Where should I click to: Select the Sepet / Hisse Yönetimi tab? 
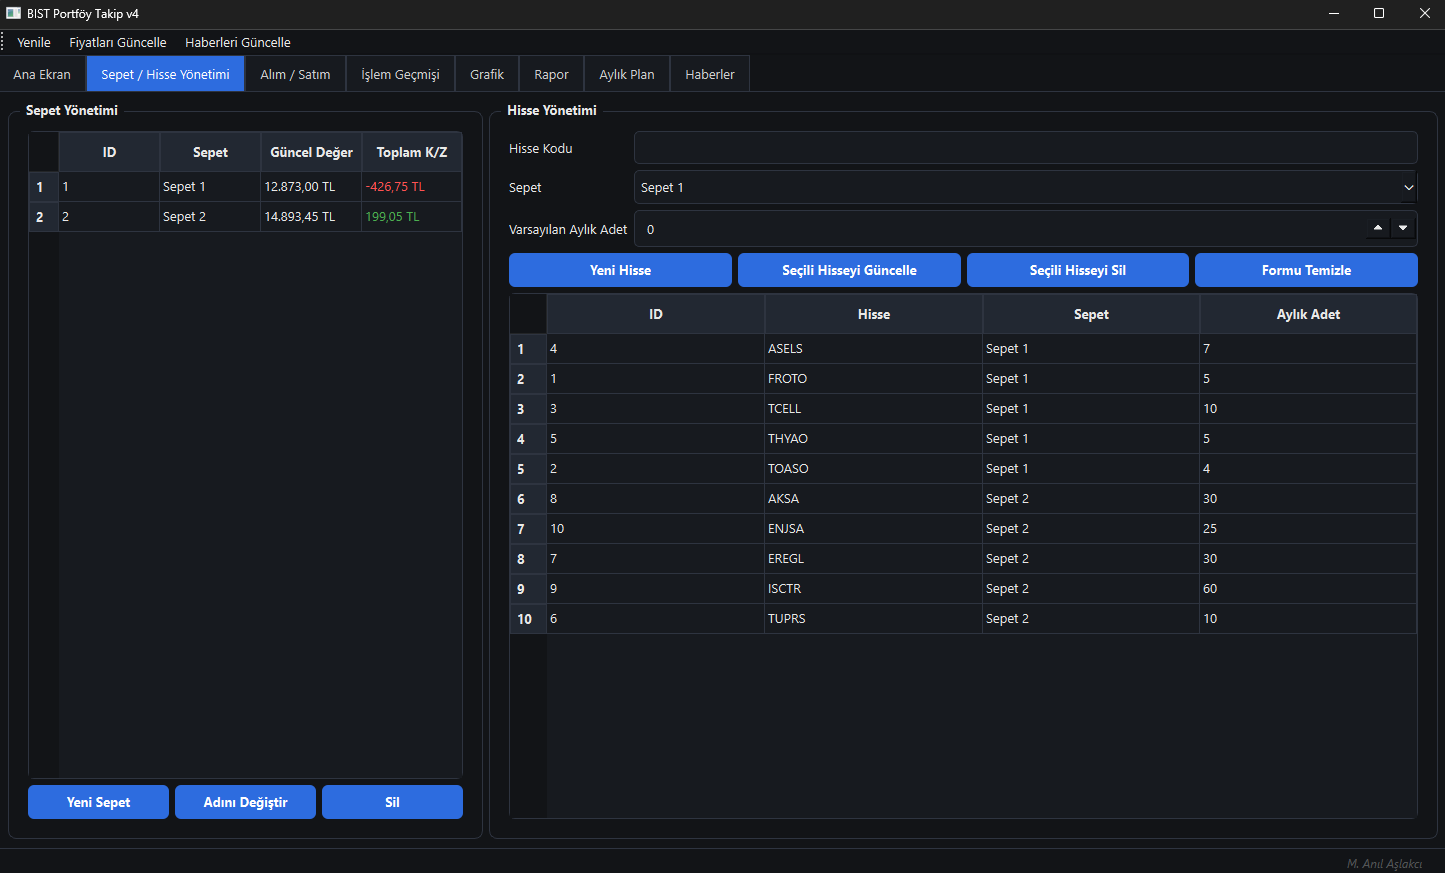(165, 74)
